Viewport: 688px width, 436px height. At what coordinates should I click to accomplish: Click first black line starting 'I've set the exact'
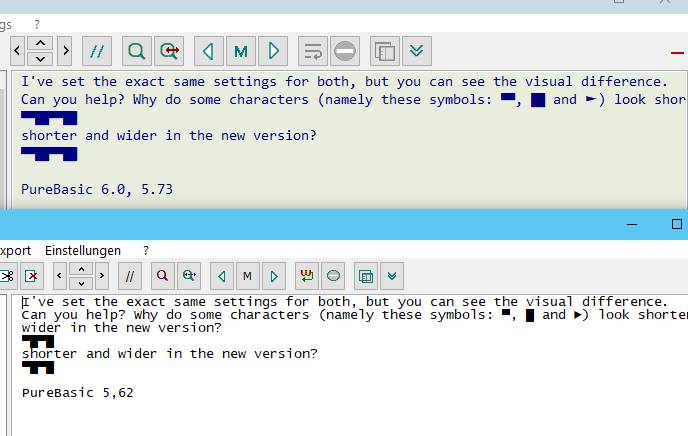345,302
